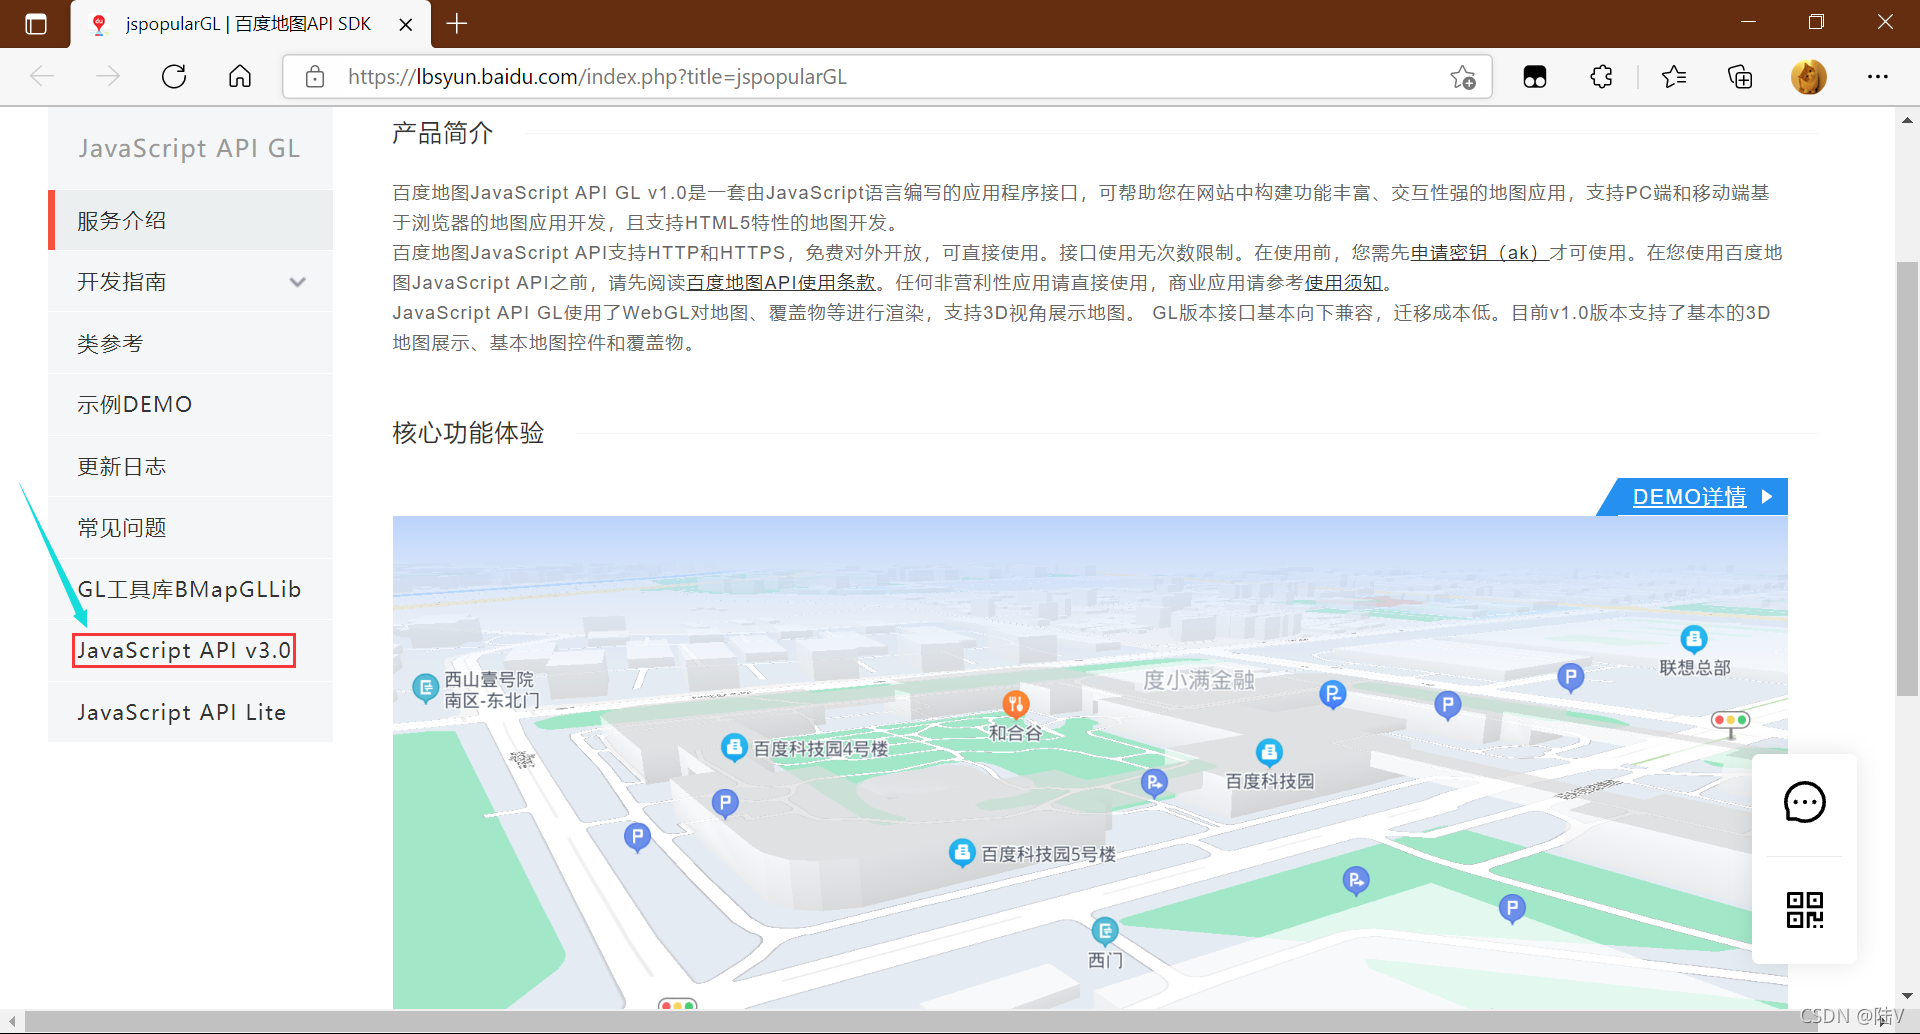View site information lock icon

315,77
